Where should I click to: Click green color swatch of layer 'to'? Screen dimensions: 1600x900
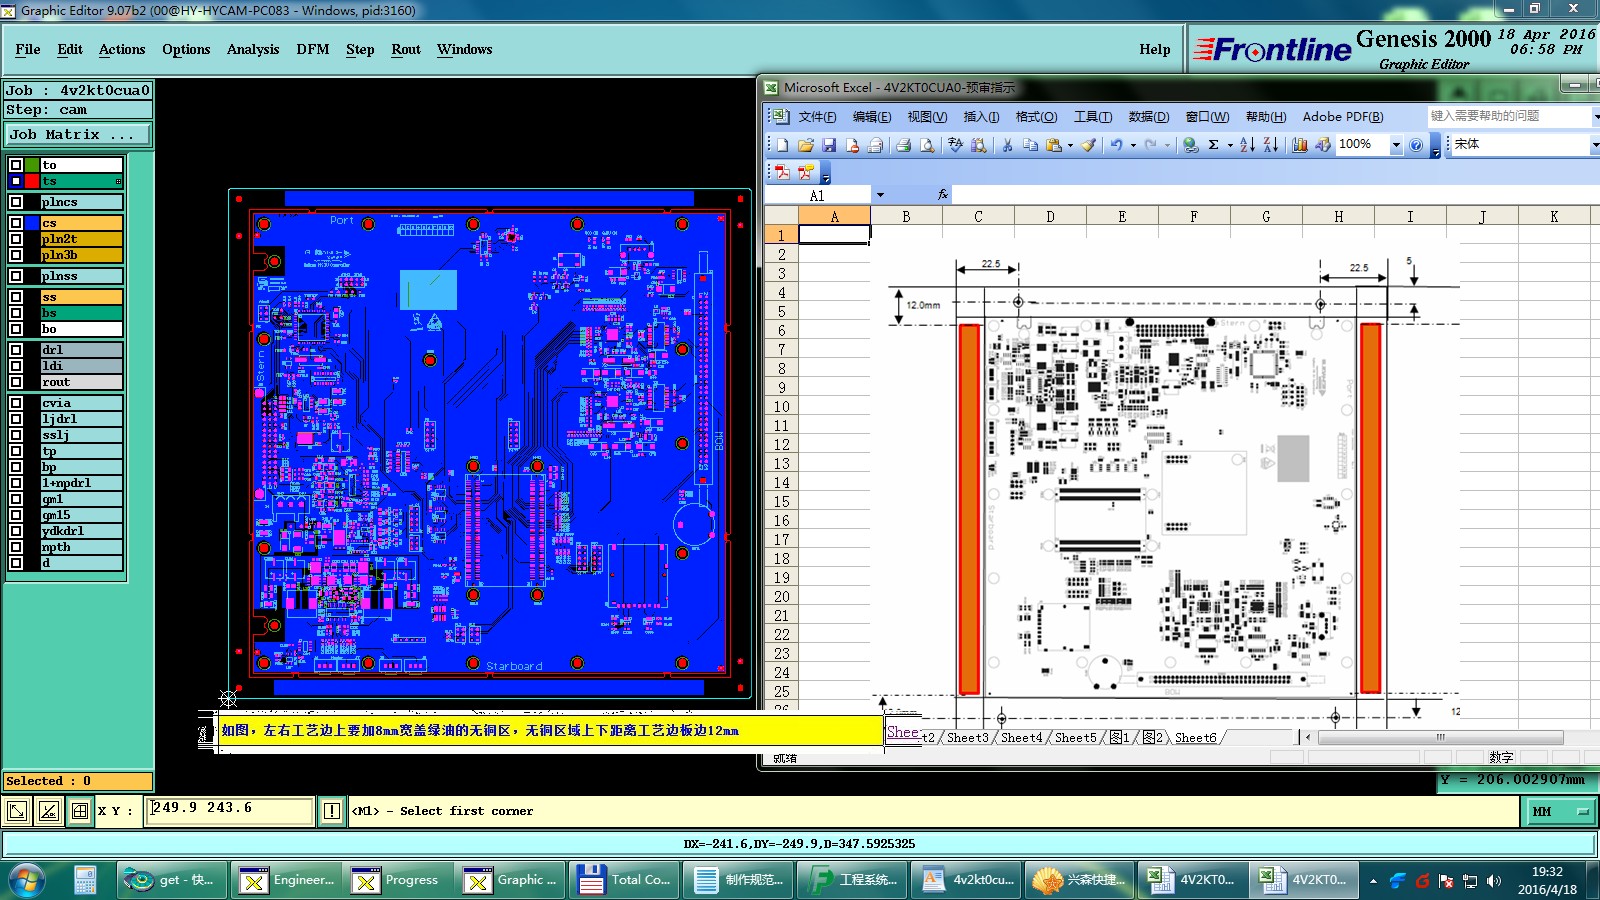[33, 165]
